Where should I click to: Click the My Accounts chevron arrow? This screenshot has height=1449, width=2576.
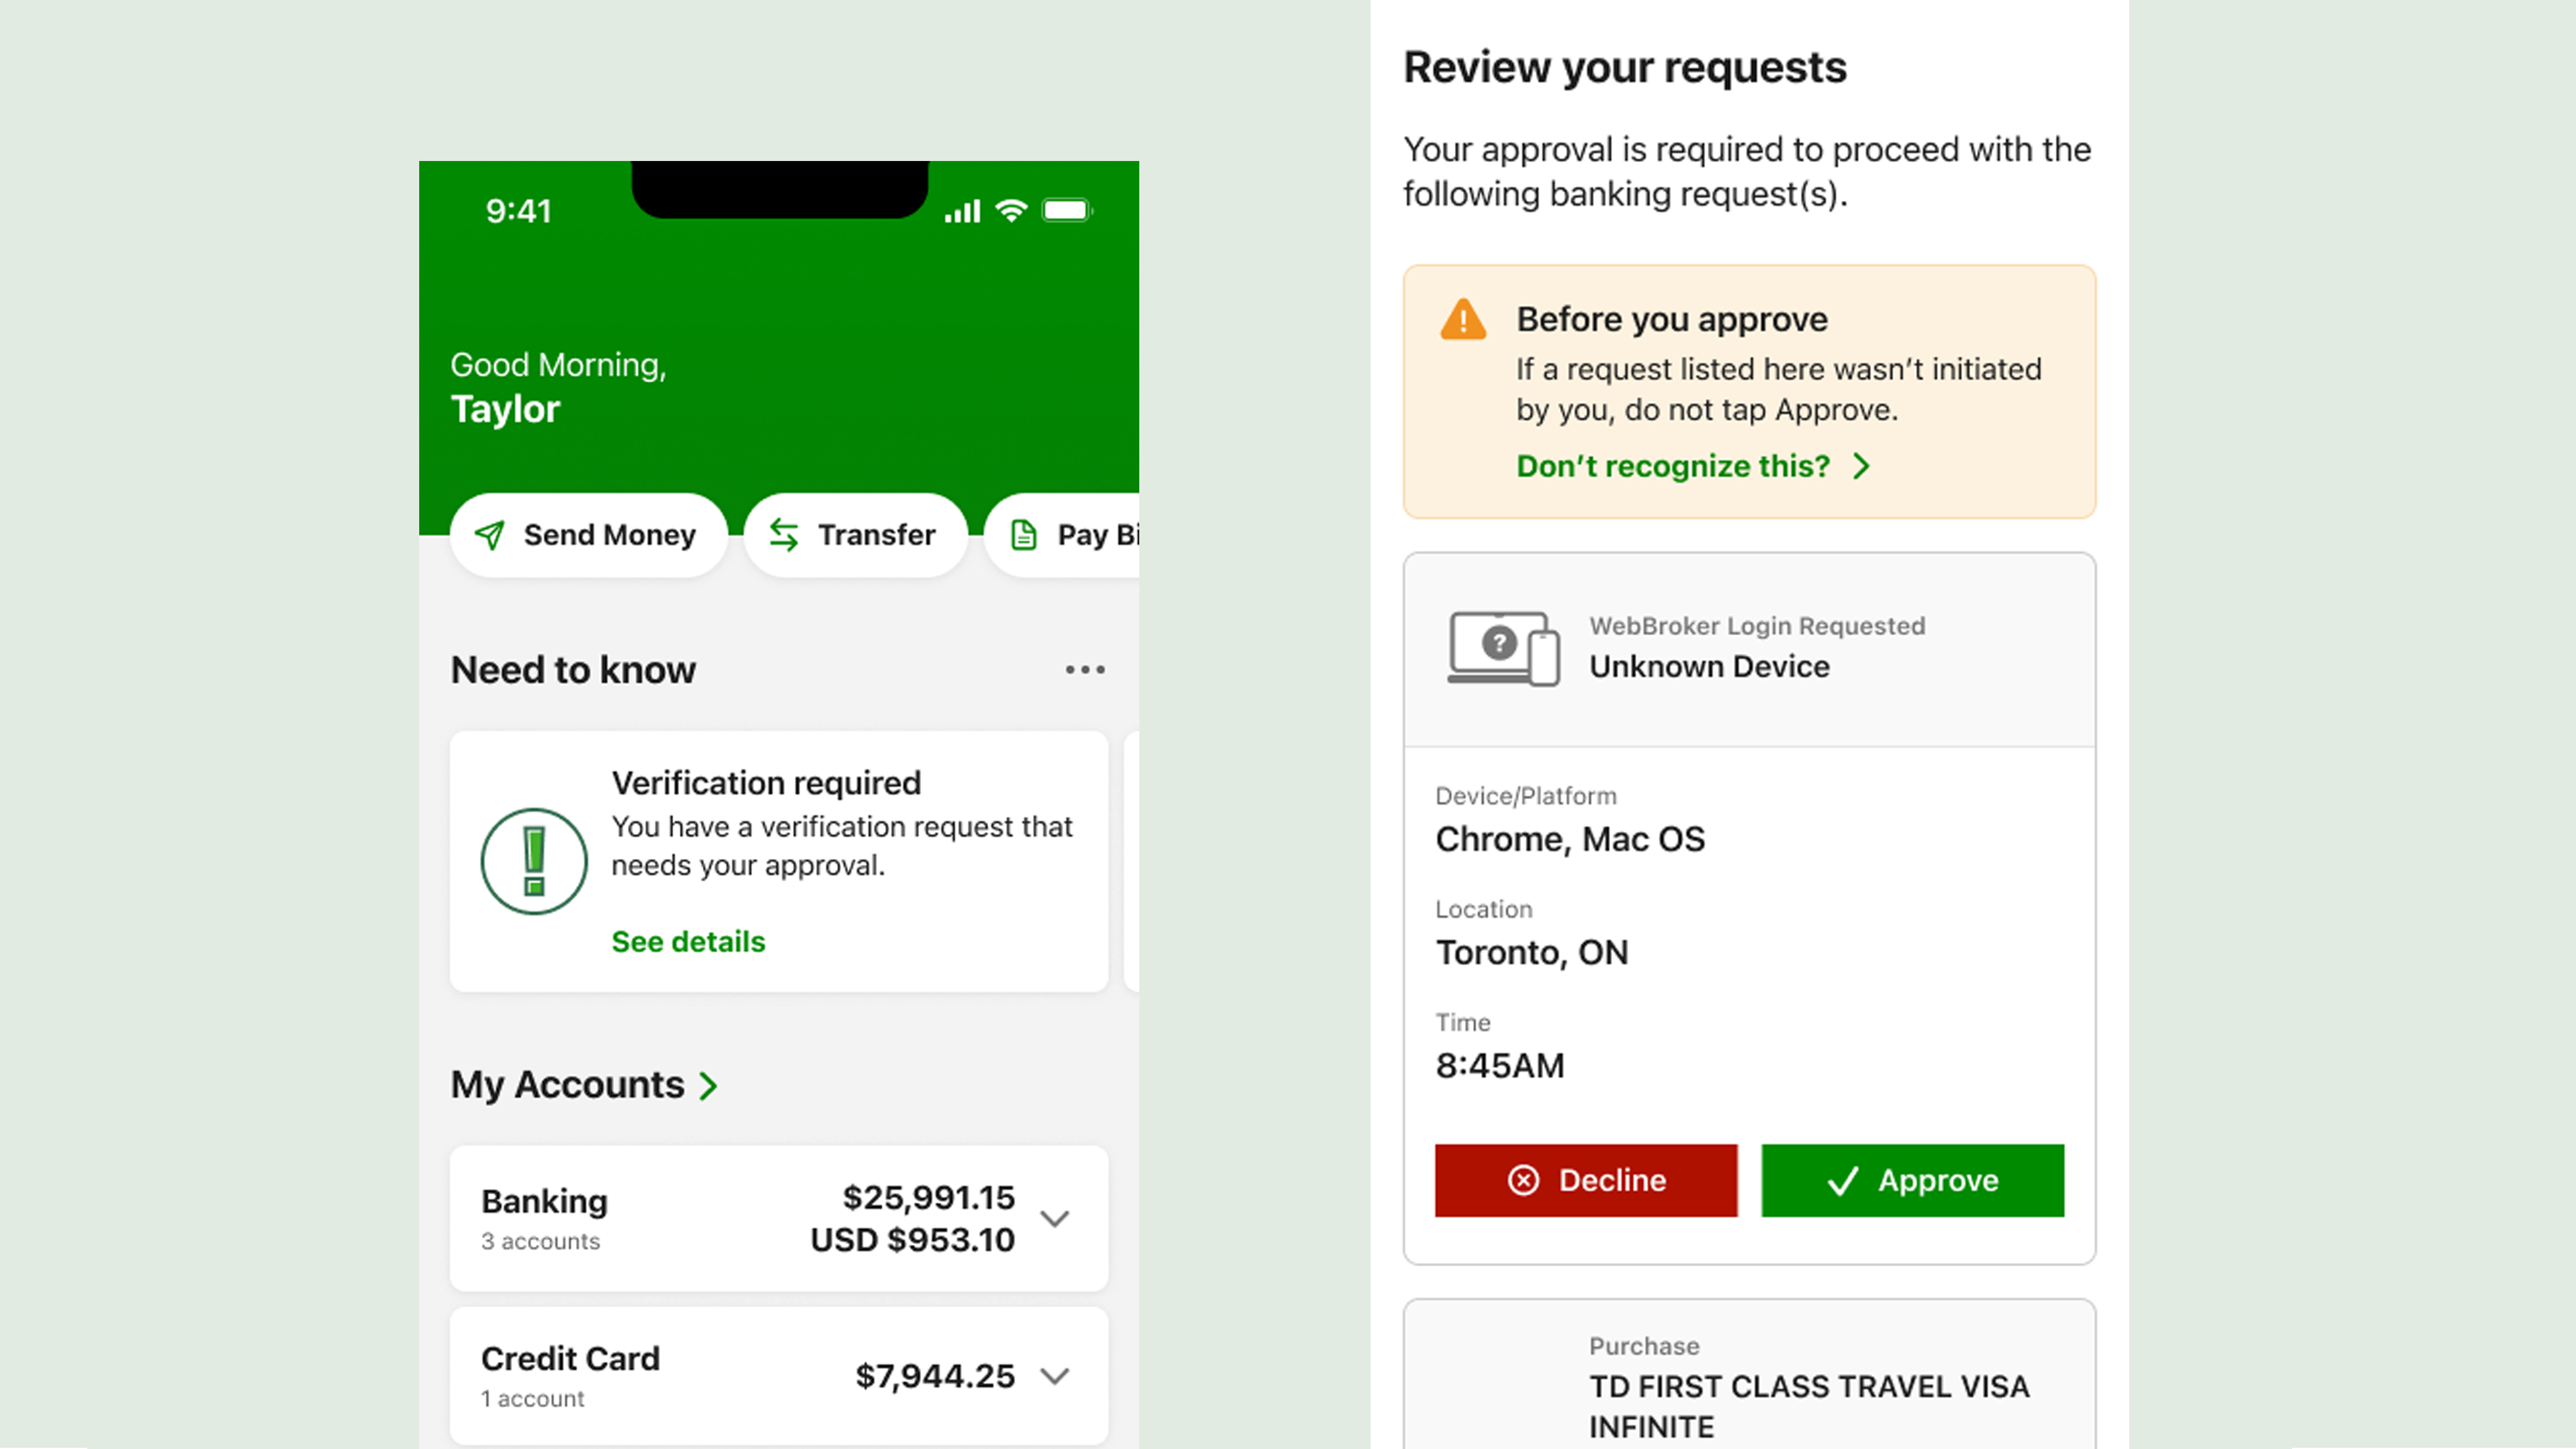[x=709, y=1086]
